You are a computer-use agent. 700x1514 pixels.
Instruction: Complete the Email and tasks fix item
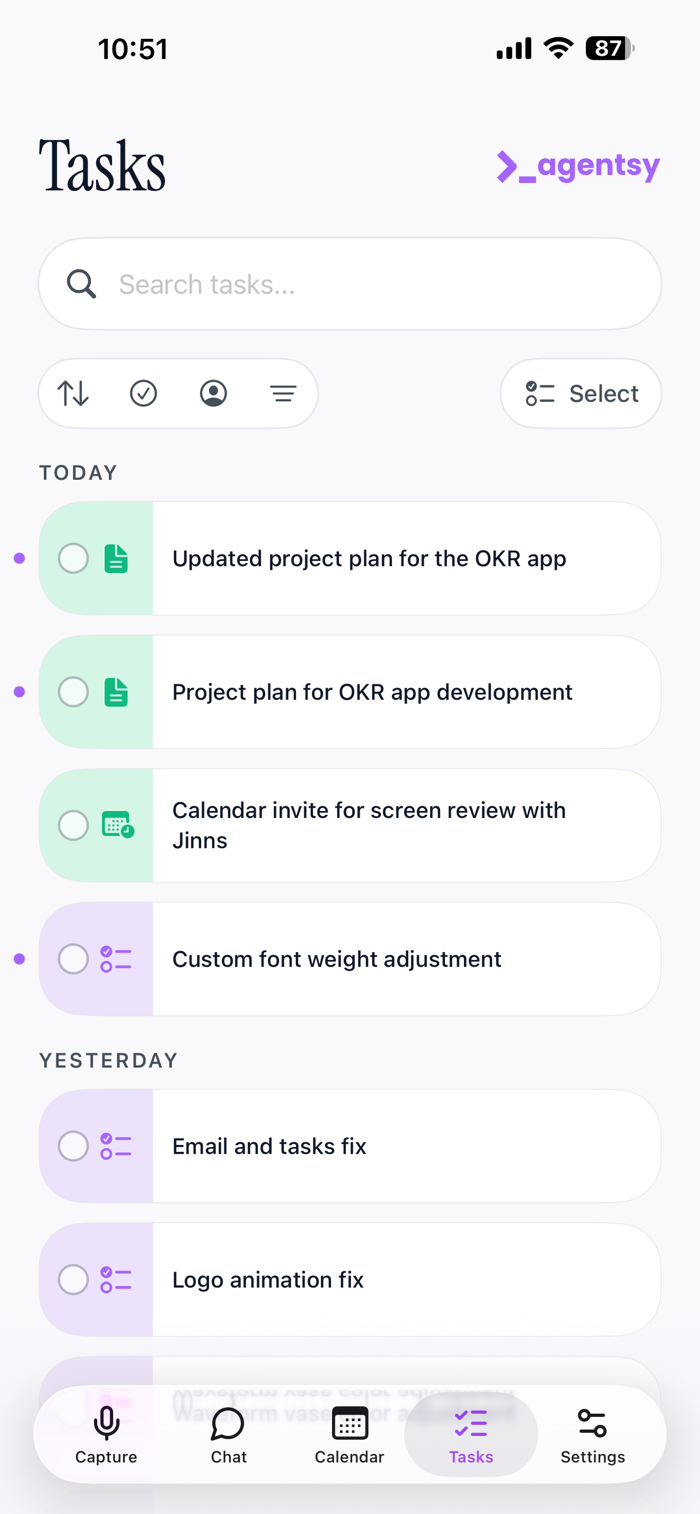(73, 1146)
